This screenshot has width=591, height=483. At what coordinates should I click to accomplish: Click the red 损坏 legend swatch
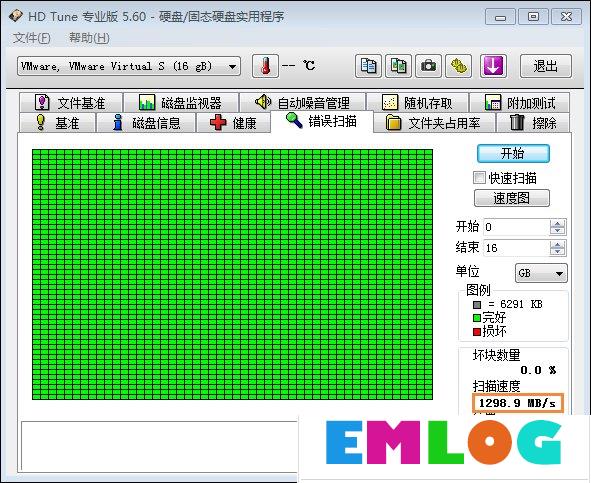pos(477,332)
